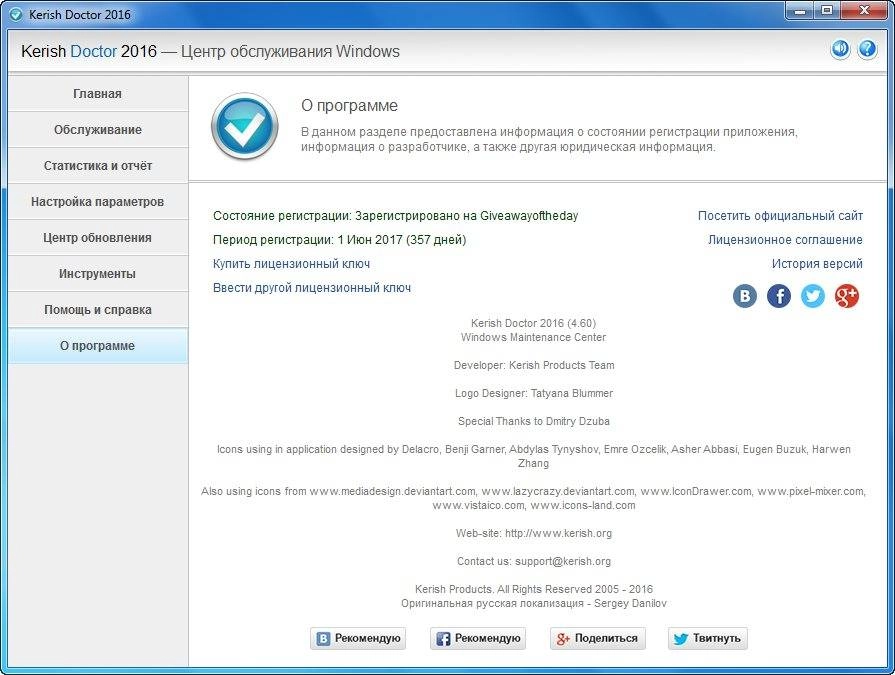The height and width of the screenshot is (675, 895).
Task: Open Помощь и справка section
Action: point(98,309)
